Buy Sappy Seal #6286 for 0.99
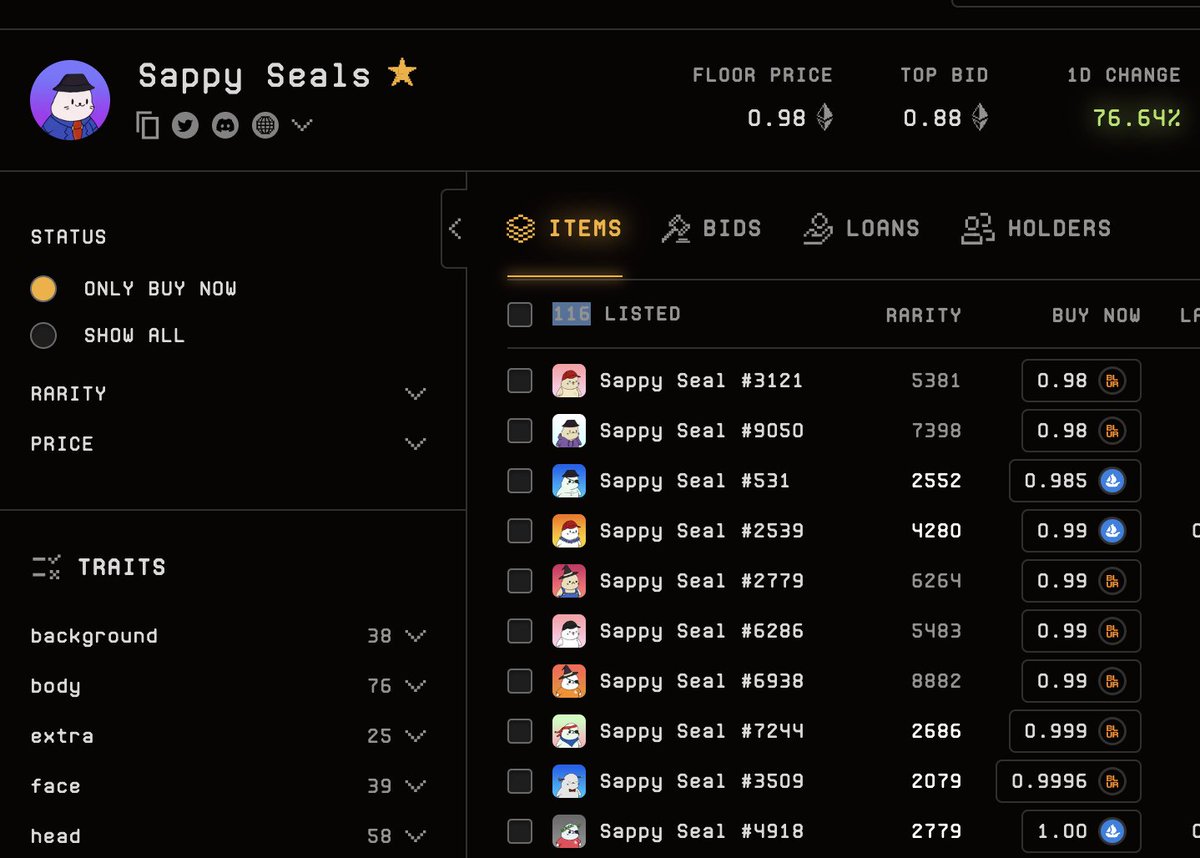 [1081, 631]
